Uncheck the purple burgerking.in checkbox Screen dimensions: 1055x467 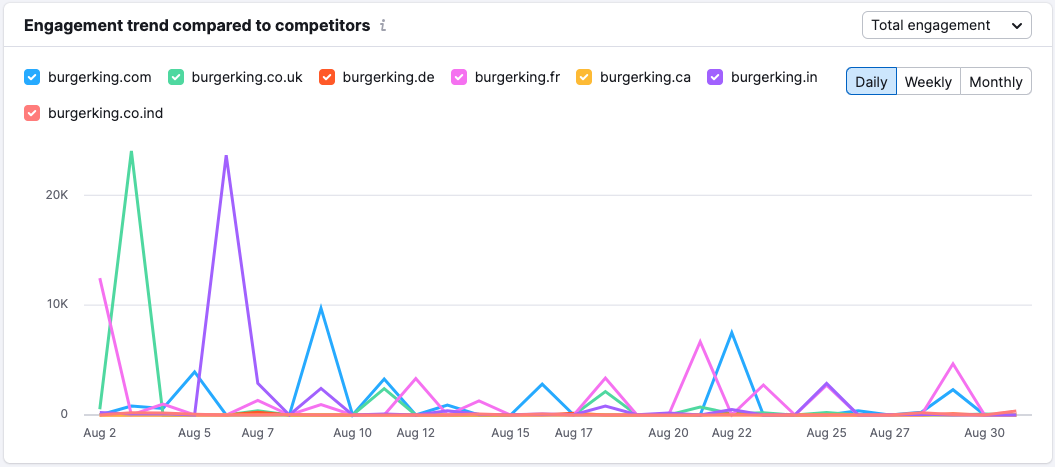(715, 77)
